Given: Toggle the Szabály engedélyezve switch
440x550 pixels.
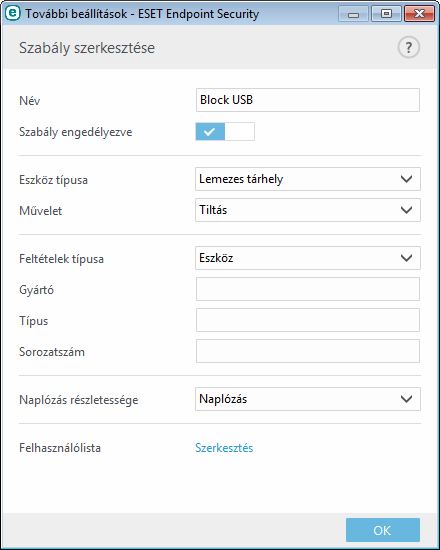Looking at the screenshot, I should point(225,132).
